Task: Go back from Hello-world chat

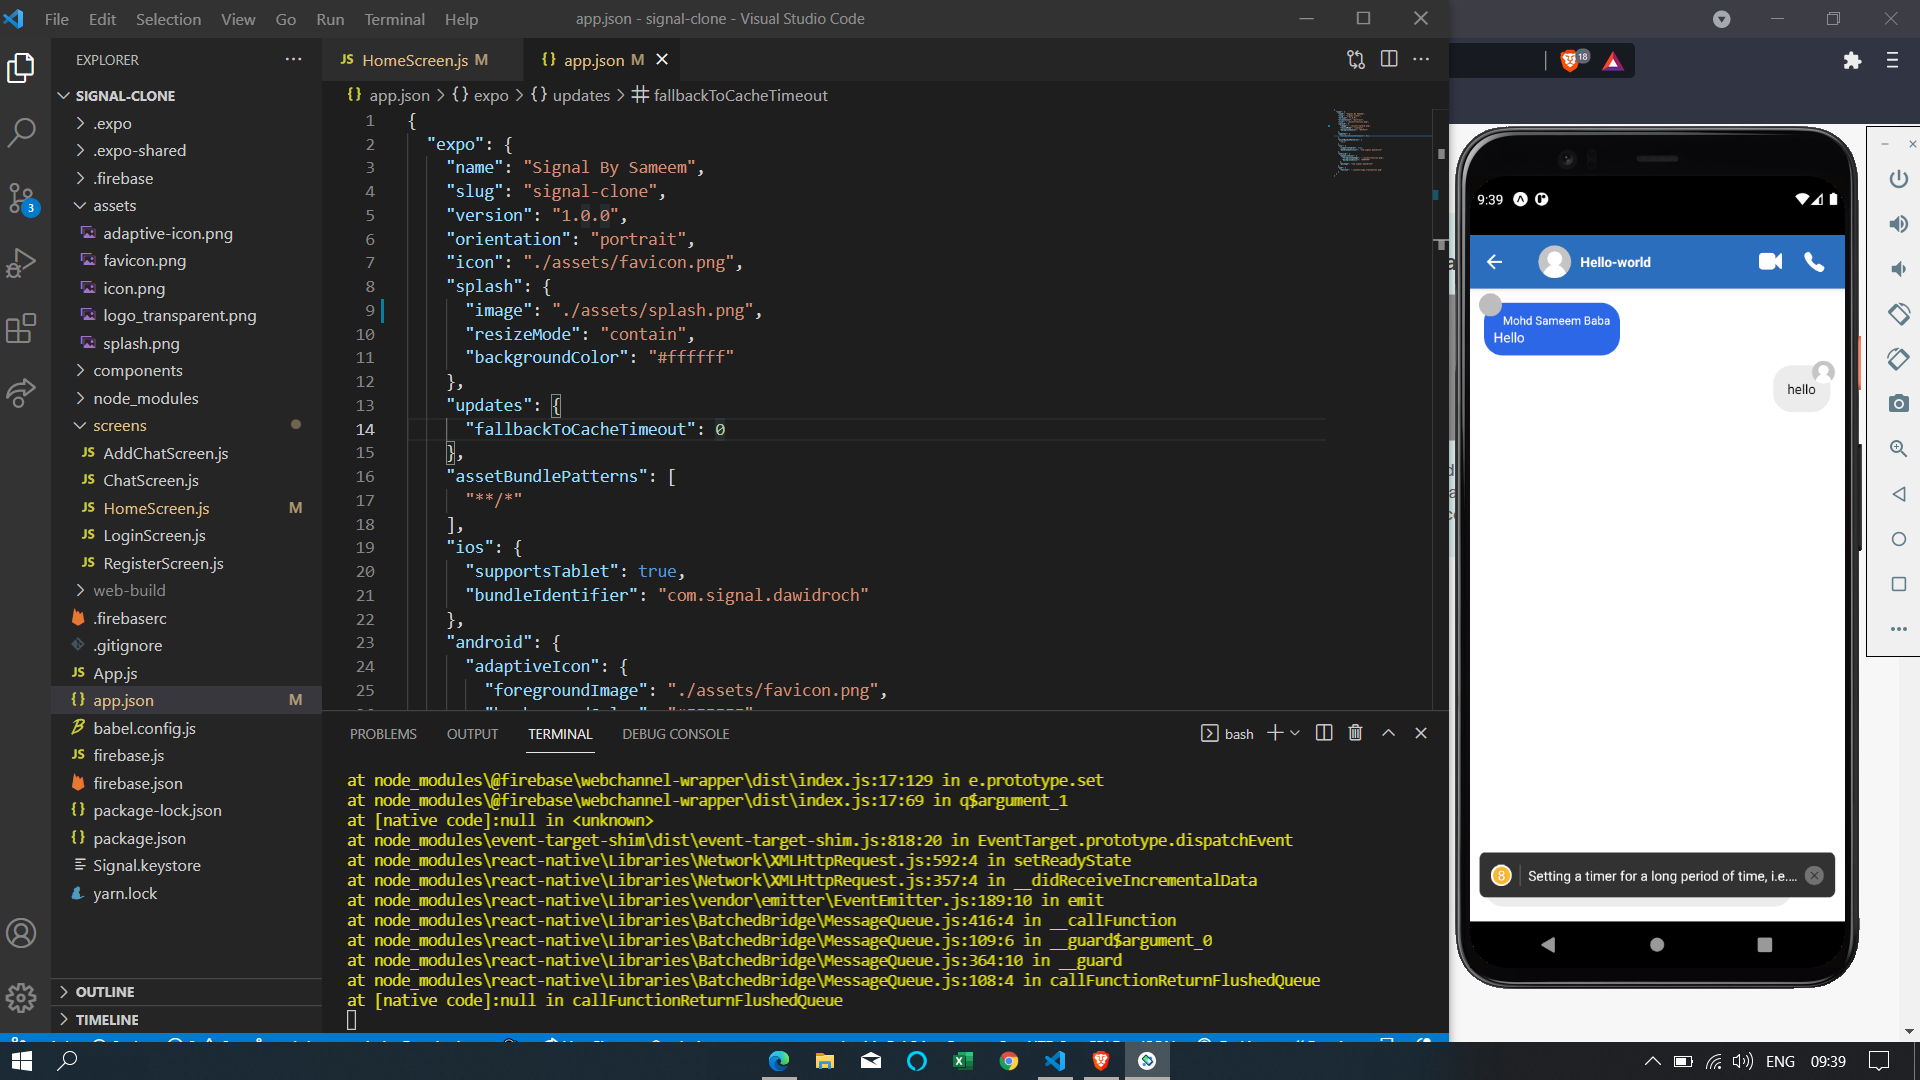Action: point(1495,262)
